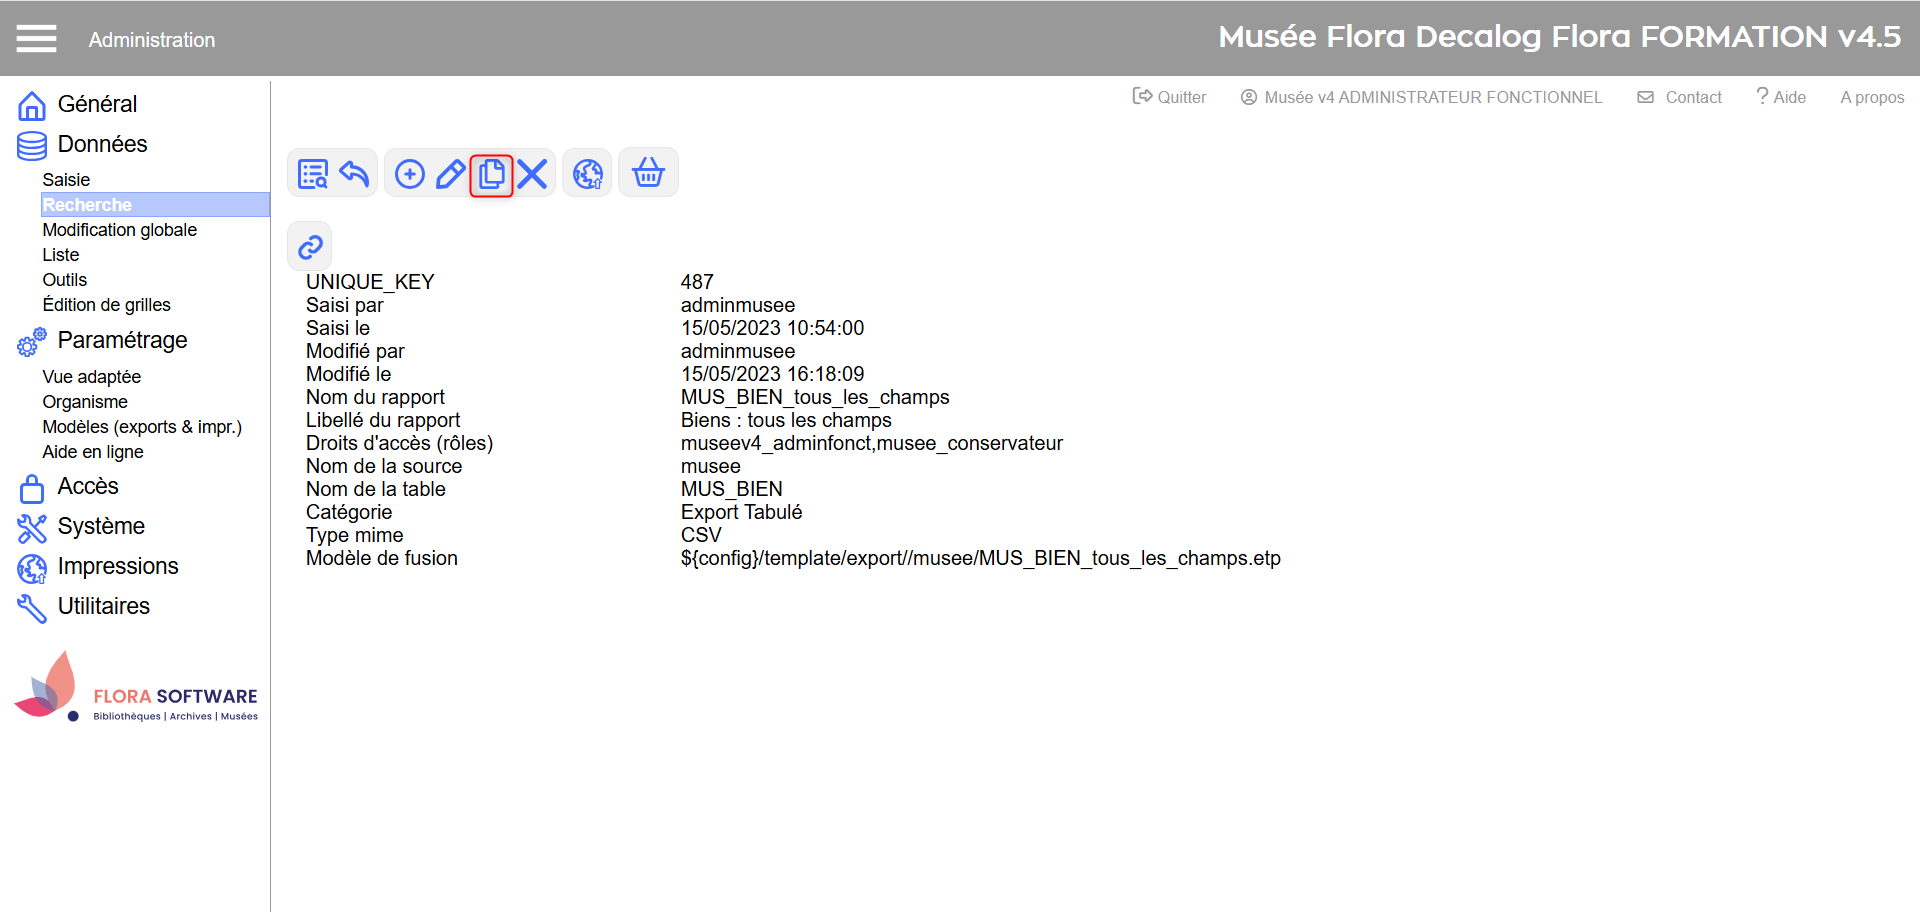Select the highlighted Recherche menu item
The image size is (1920, 912).
(x=155, y=205)
